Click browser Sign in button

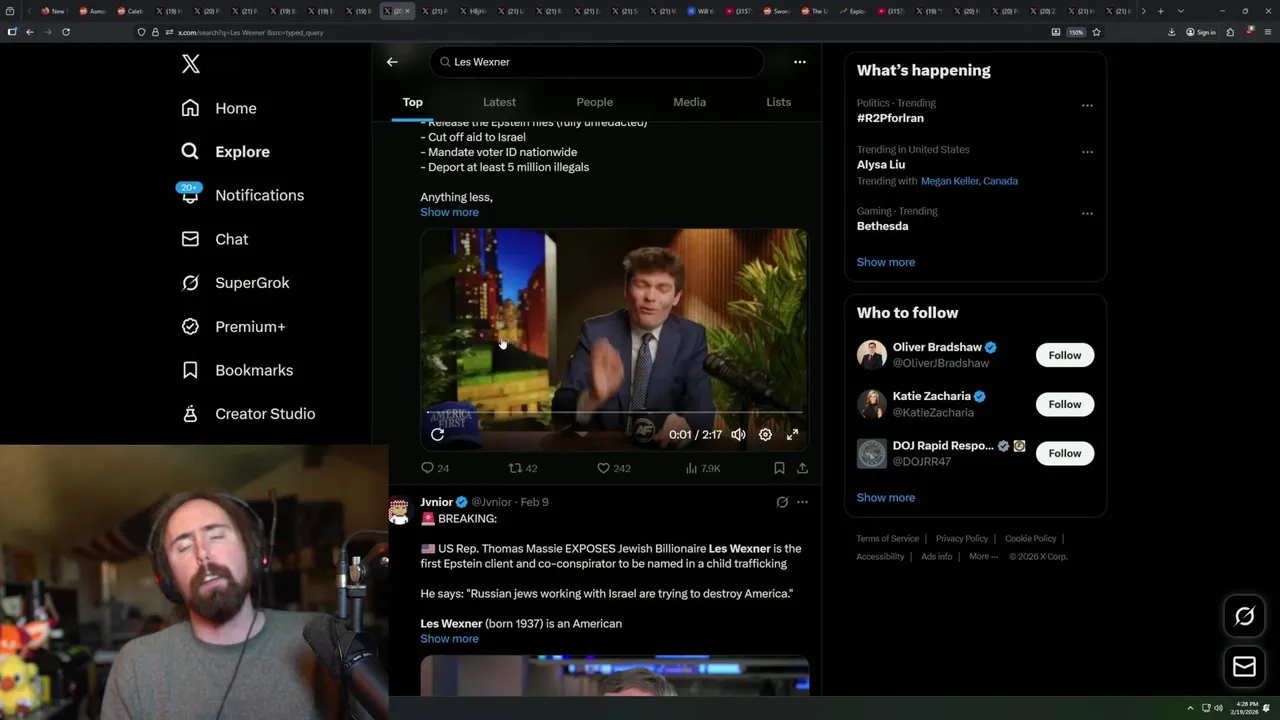click(x=1202, y=32)
